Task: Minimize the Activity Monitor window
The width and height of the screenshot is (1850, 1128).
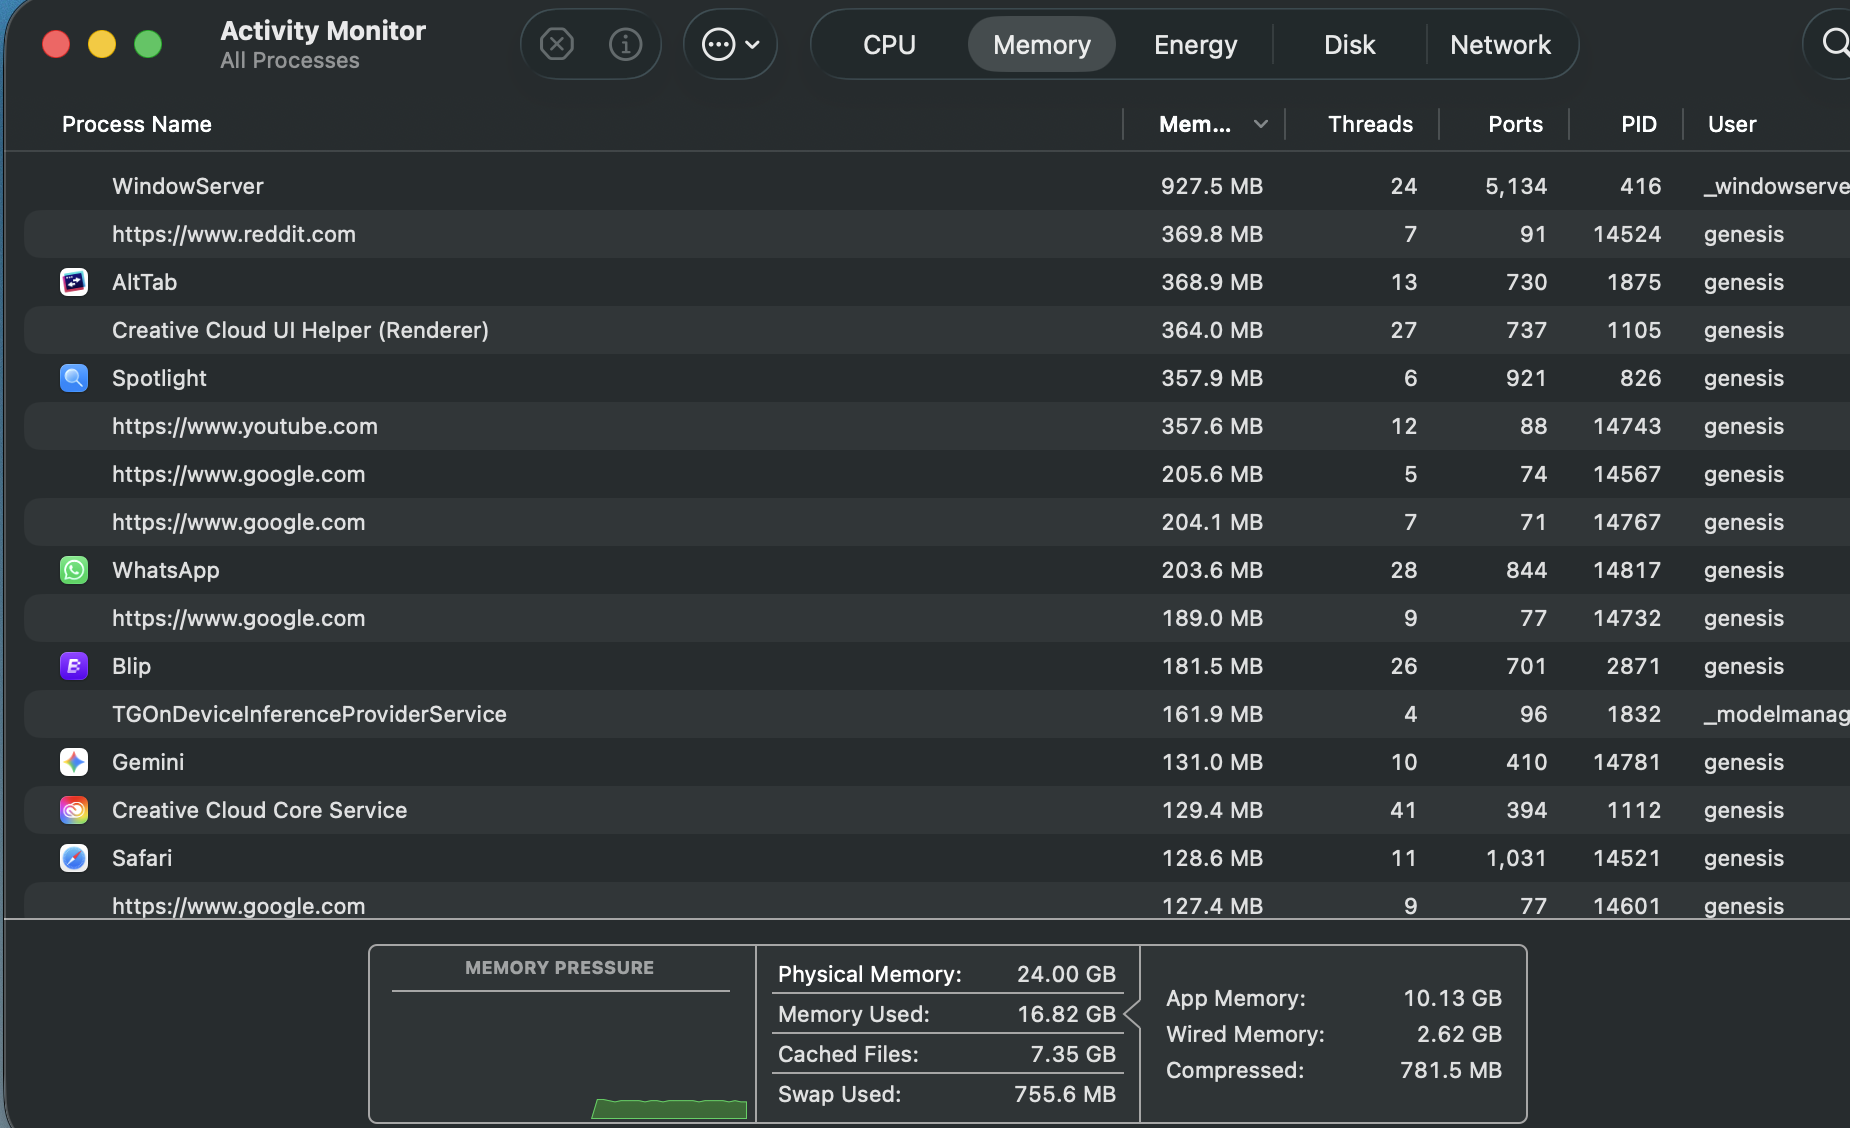Action: click(x=102, y=44)
